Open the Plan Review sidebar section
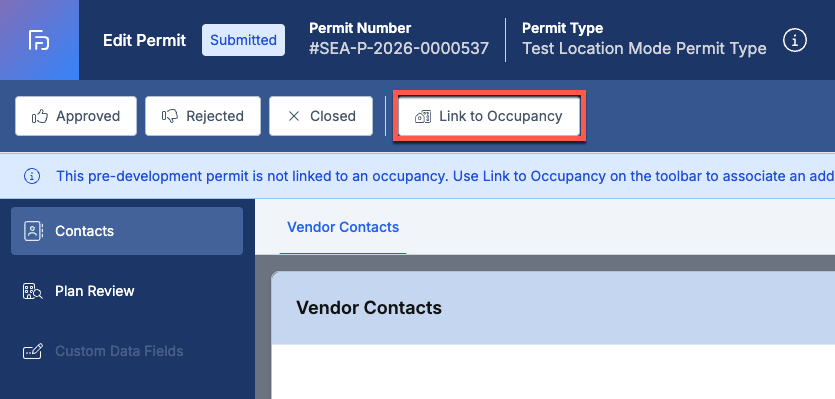The height and width of the screenshot is (399, 835). click(127, 291)
